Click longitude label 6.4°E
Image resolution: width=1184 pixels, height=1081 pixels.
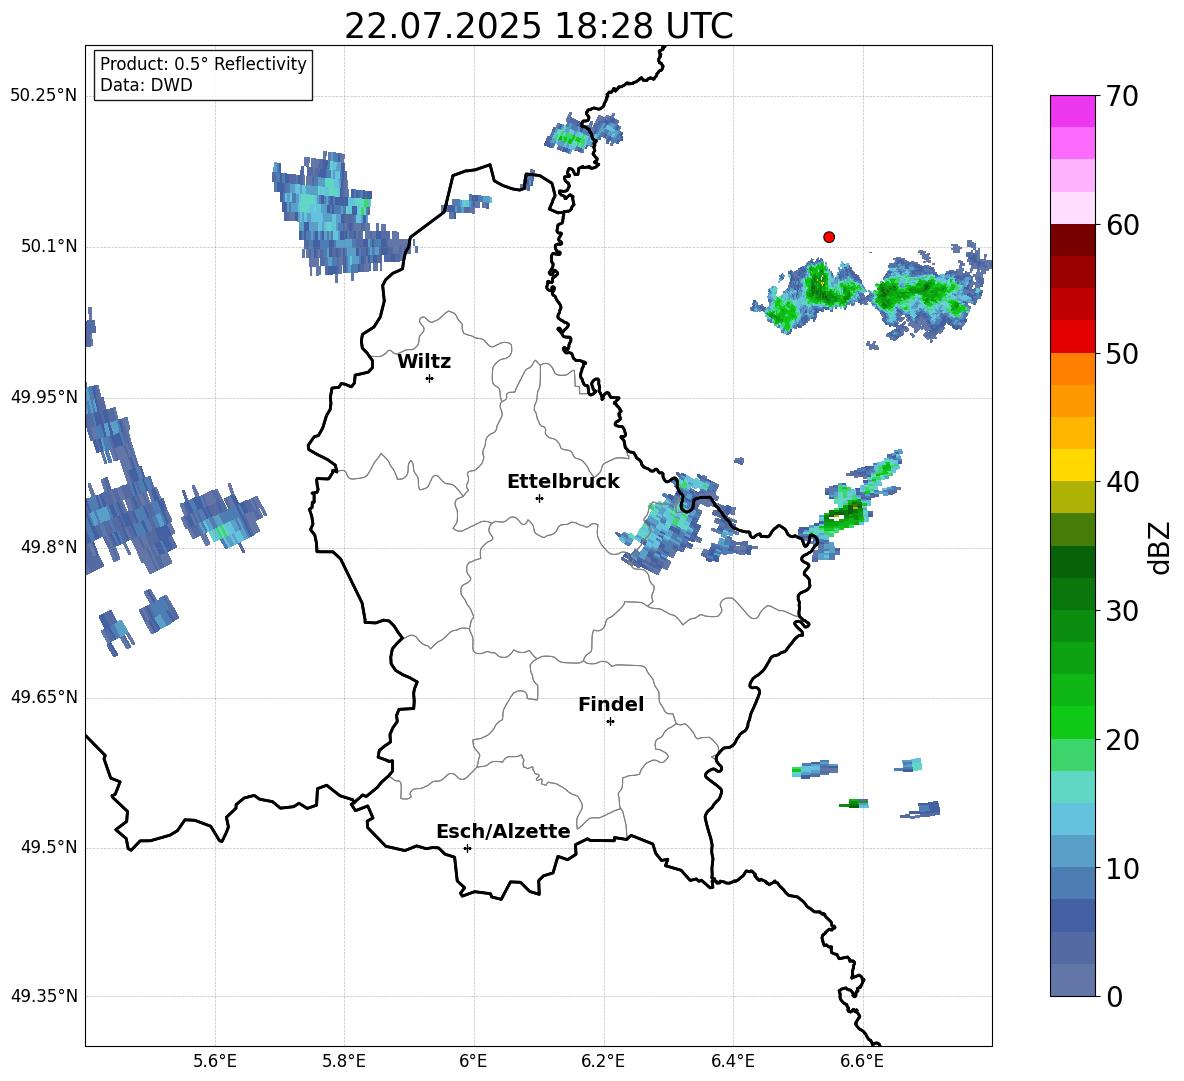[x=732, y=1061]
